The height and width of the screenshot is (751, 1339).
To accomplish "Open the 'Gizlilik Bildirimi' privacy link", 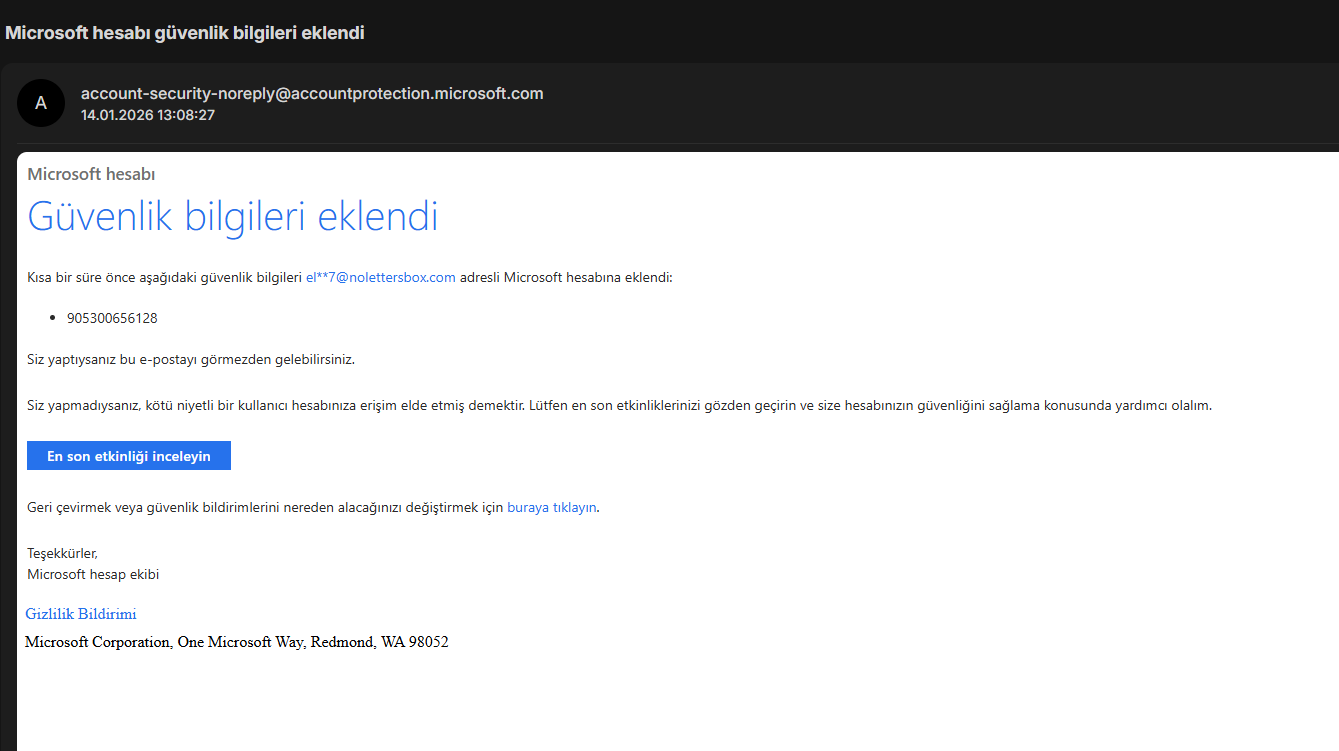I will [x=81, y=614].
